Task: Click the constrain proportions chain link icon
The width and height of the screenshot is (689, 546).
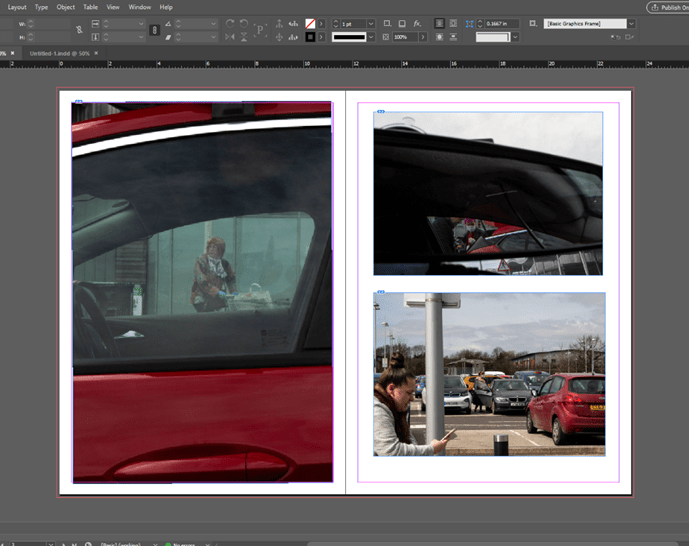Action: coord(79,30)
